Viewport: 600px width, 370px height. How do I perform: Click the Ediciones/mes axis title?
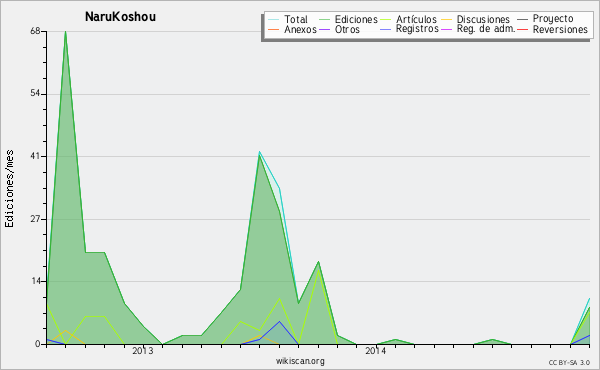(x=9, y=189)
